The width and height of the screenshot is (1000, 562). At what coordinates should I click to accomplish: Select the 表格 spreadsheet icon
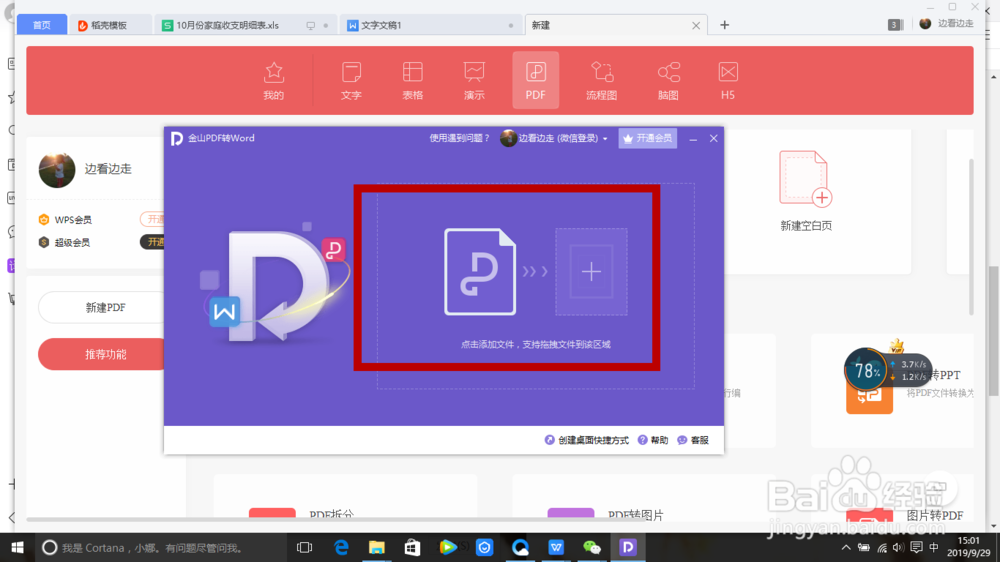click(x=413, y=81)
